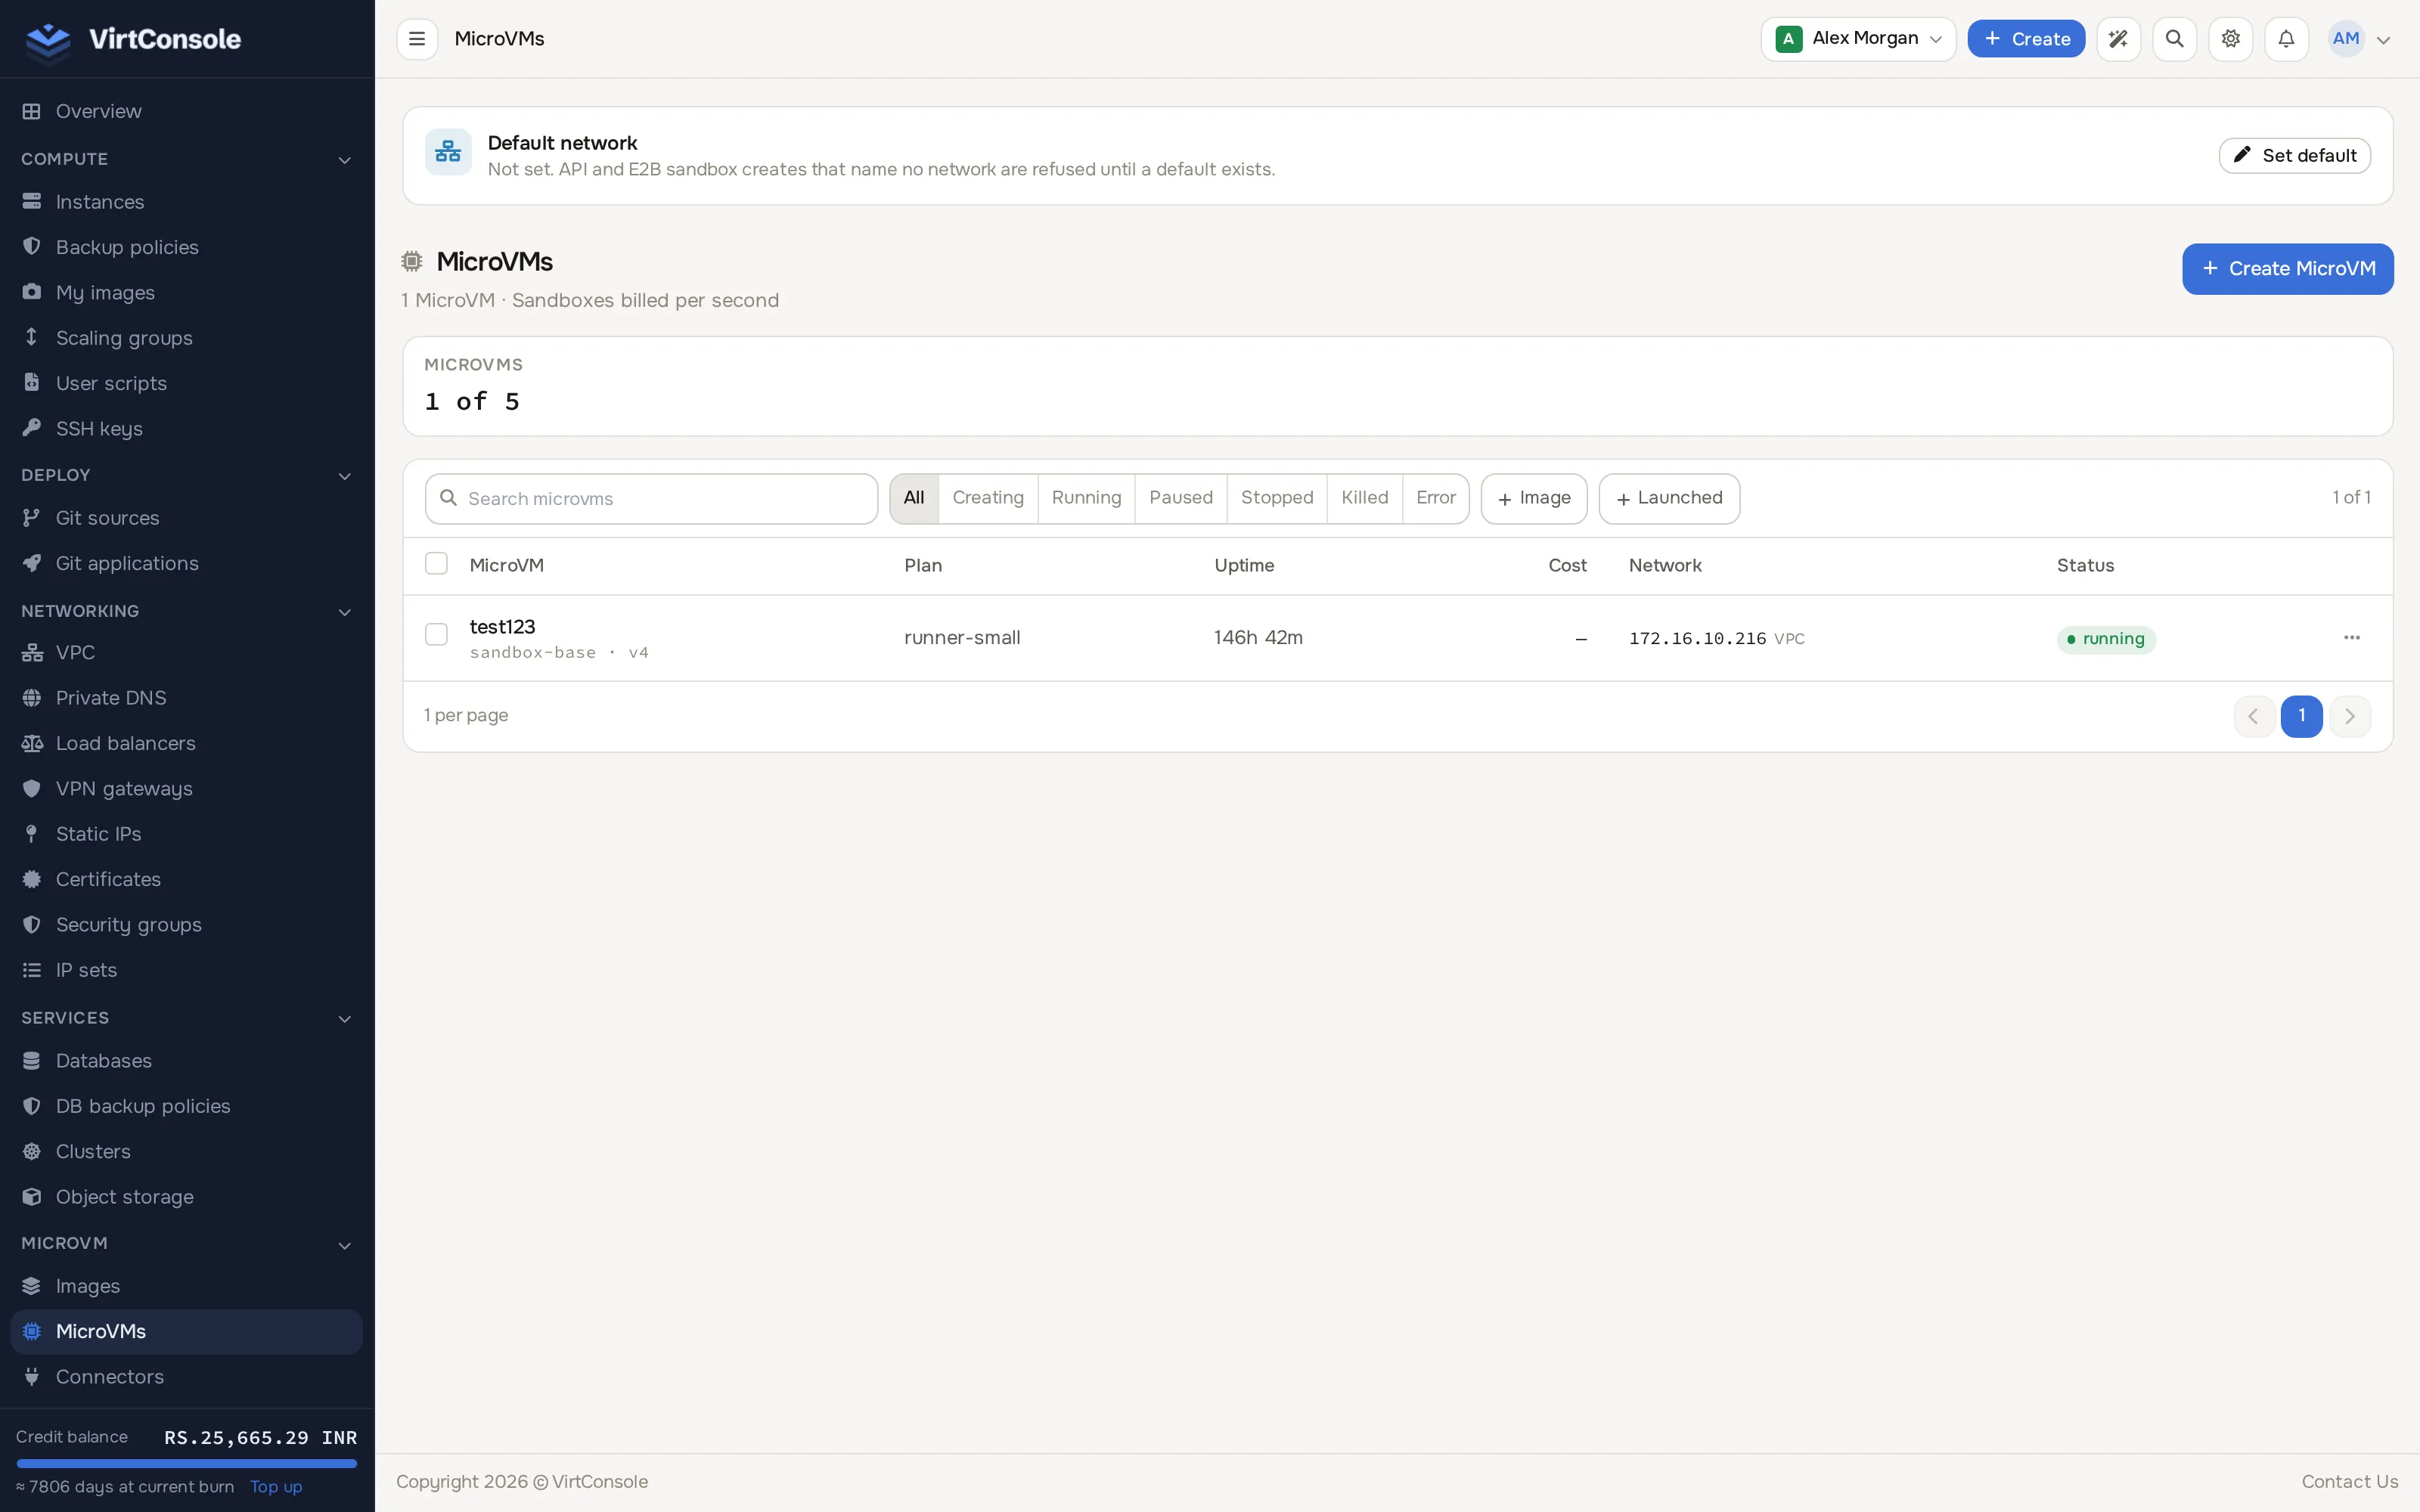
Task: Open the notifications bell icon
Action: tap(2286, 39)
